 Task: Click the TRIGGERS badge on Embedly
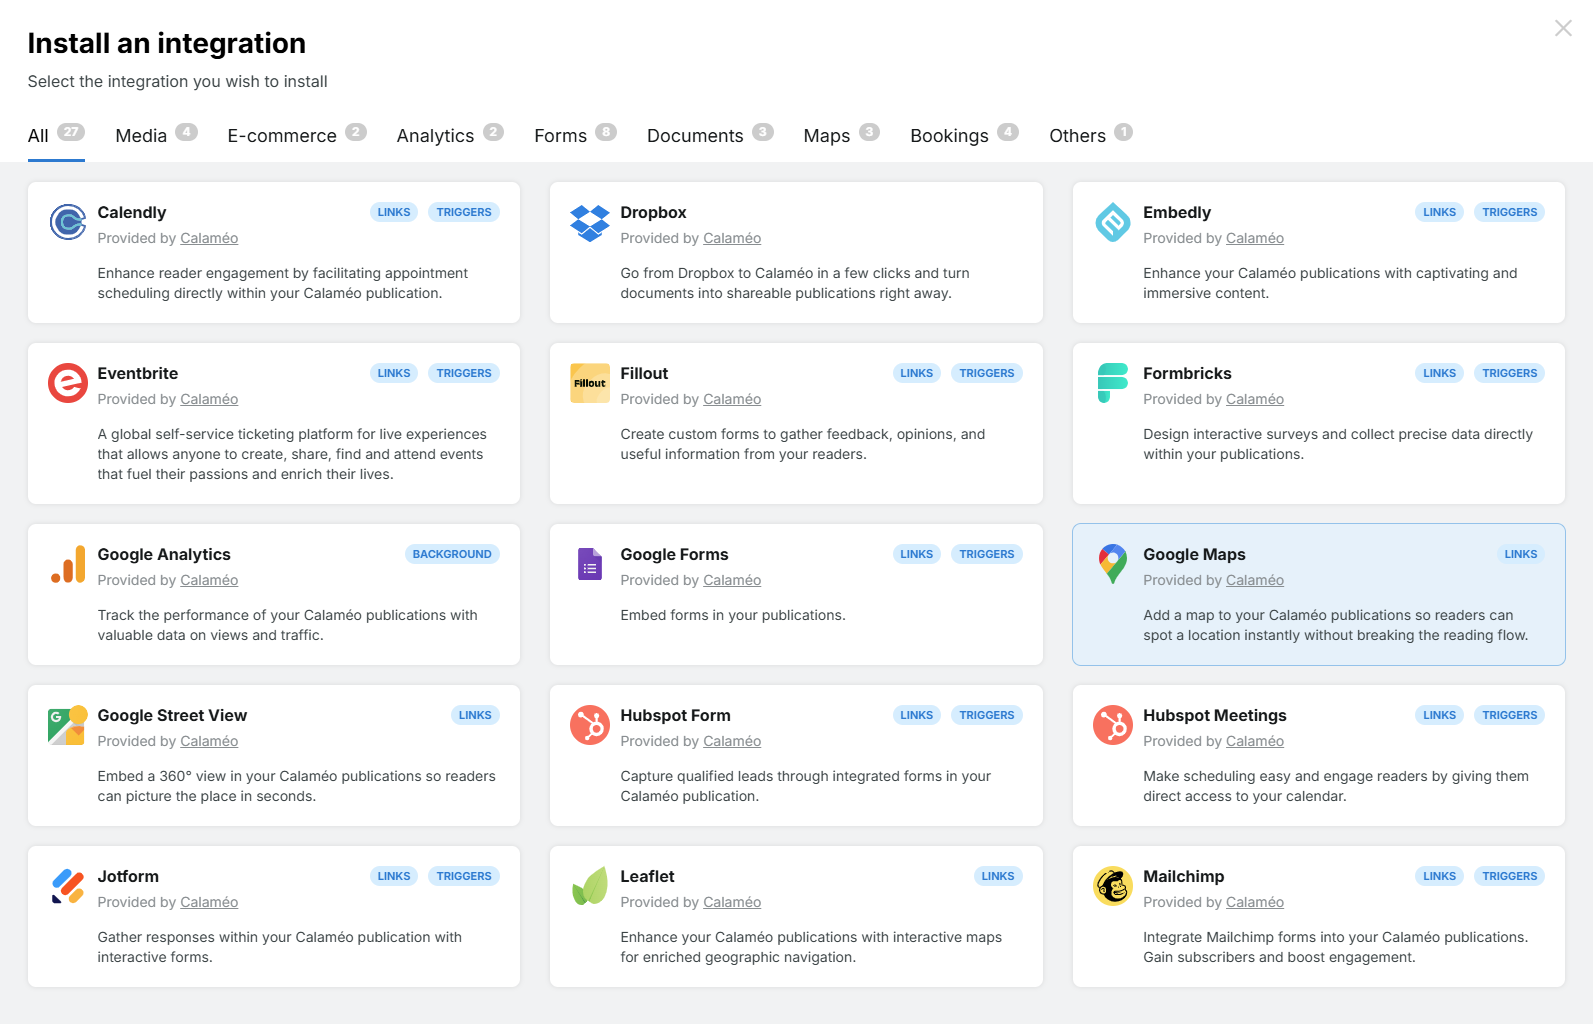1510,212
